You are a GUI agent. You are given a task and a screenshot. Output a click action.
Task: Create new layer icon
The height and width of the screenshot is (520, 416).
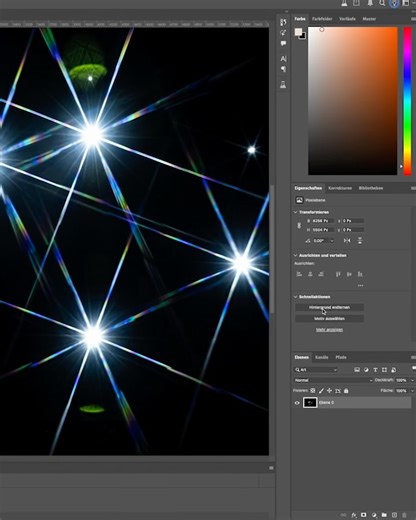click(394, 515)
